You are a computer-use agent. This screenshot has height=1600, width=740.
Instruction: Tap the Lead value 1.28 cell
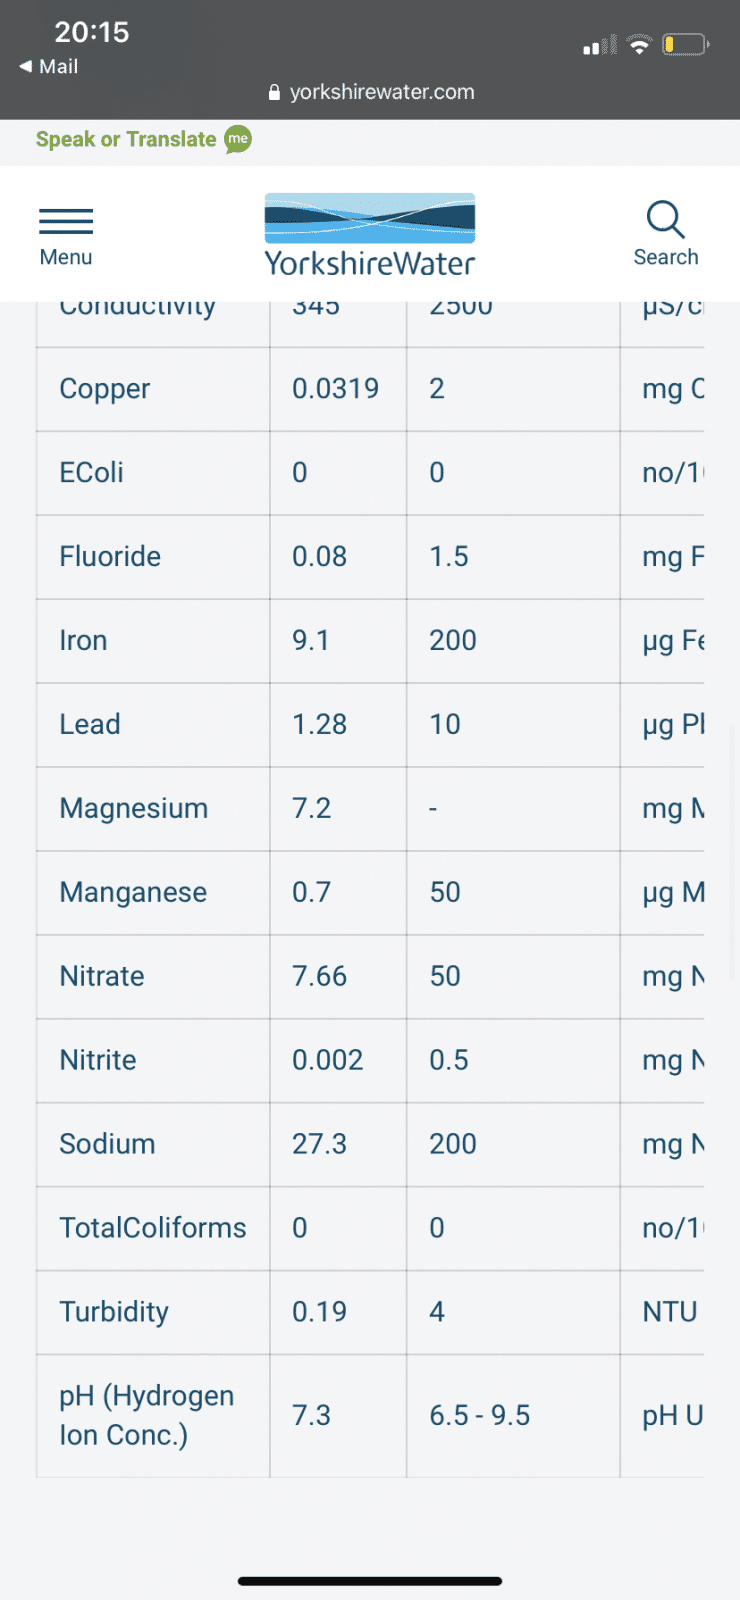pos(338,725)
